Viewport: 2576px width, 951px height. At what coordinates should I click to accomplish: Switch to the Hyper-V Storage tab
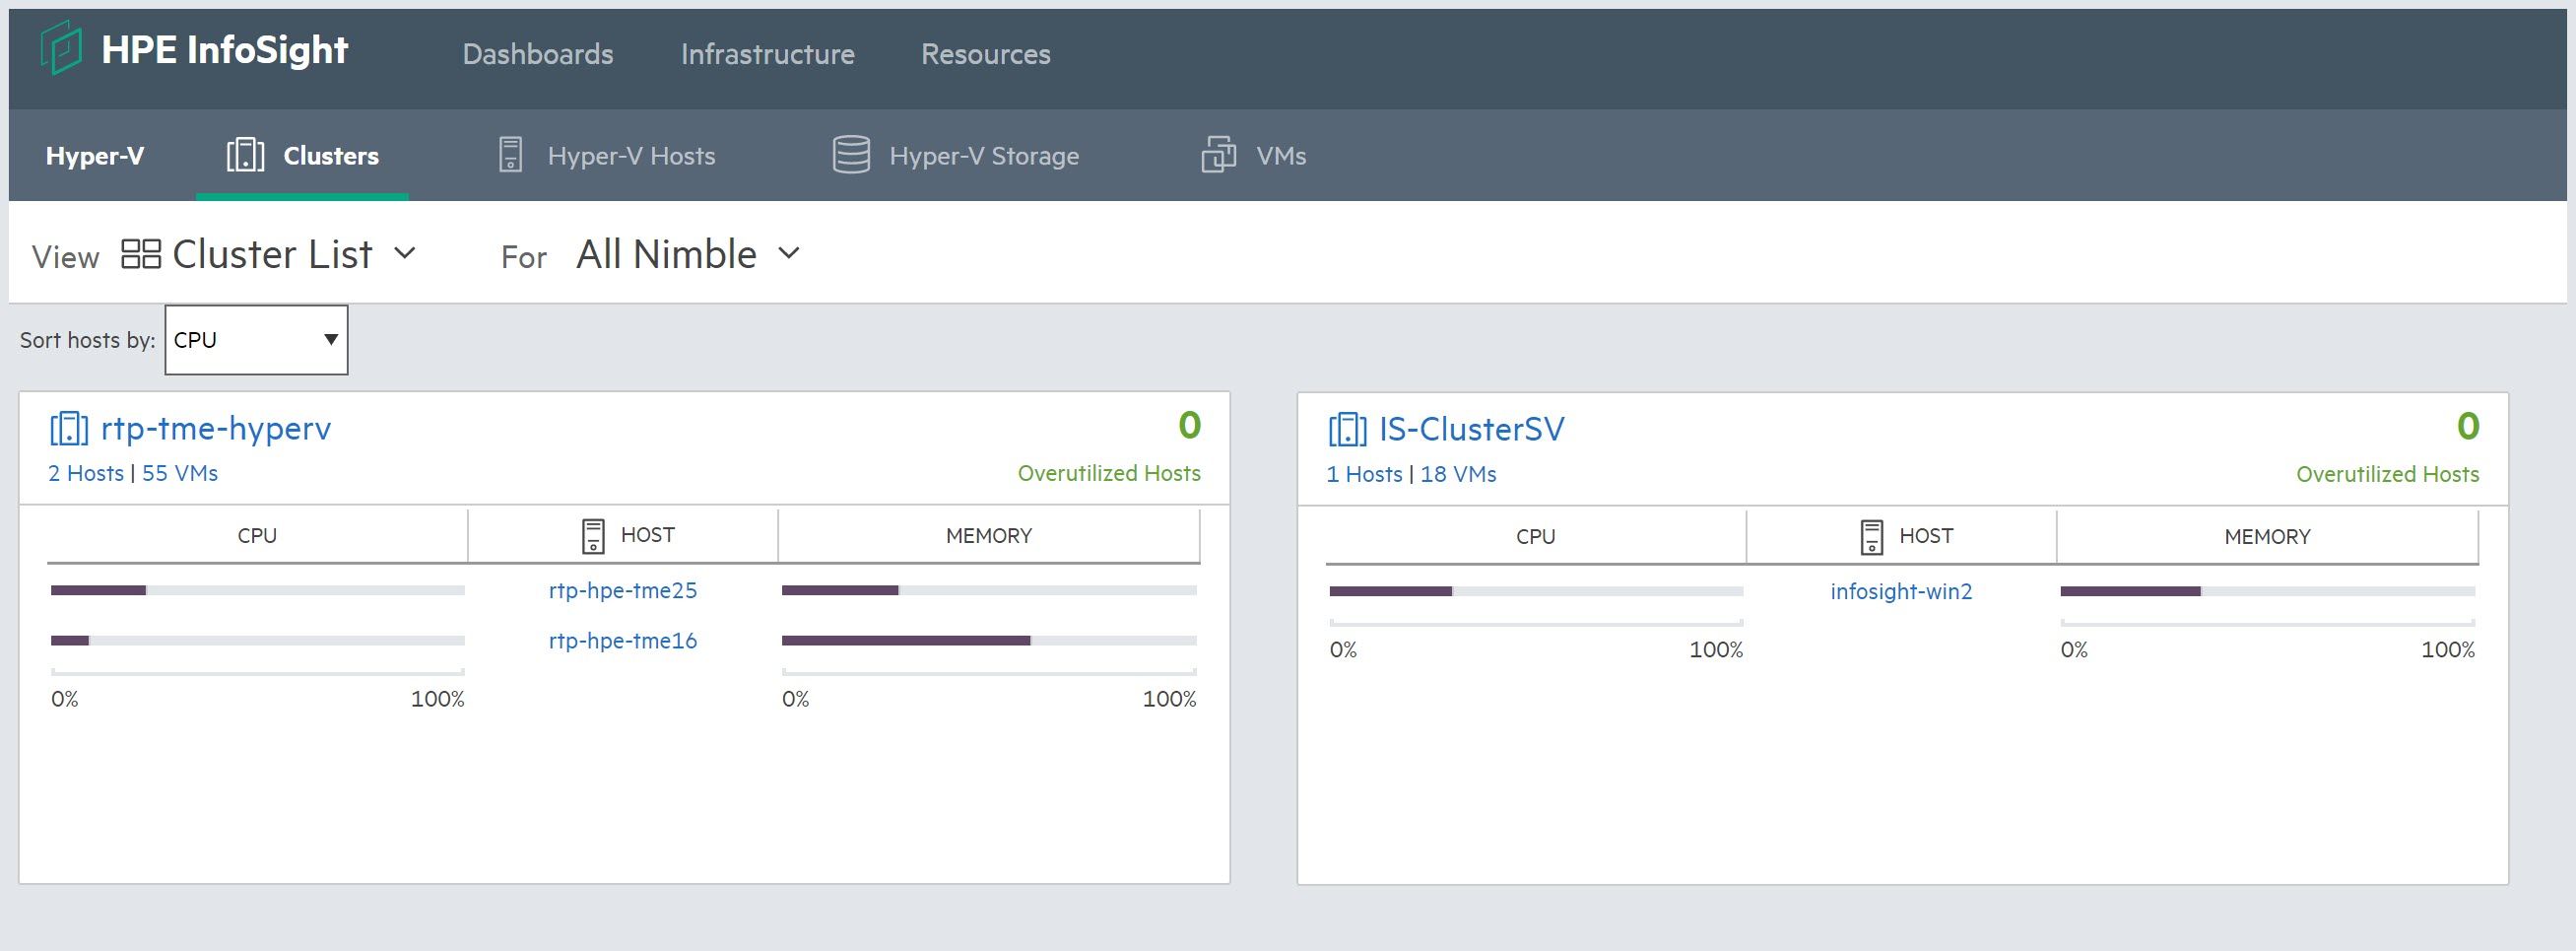tap(955, 156)
